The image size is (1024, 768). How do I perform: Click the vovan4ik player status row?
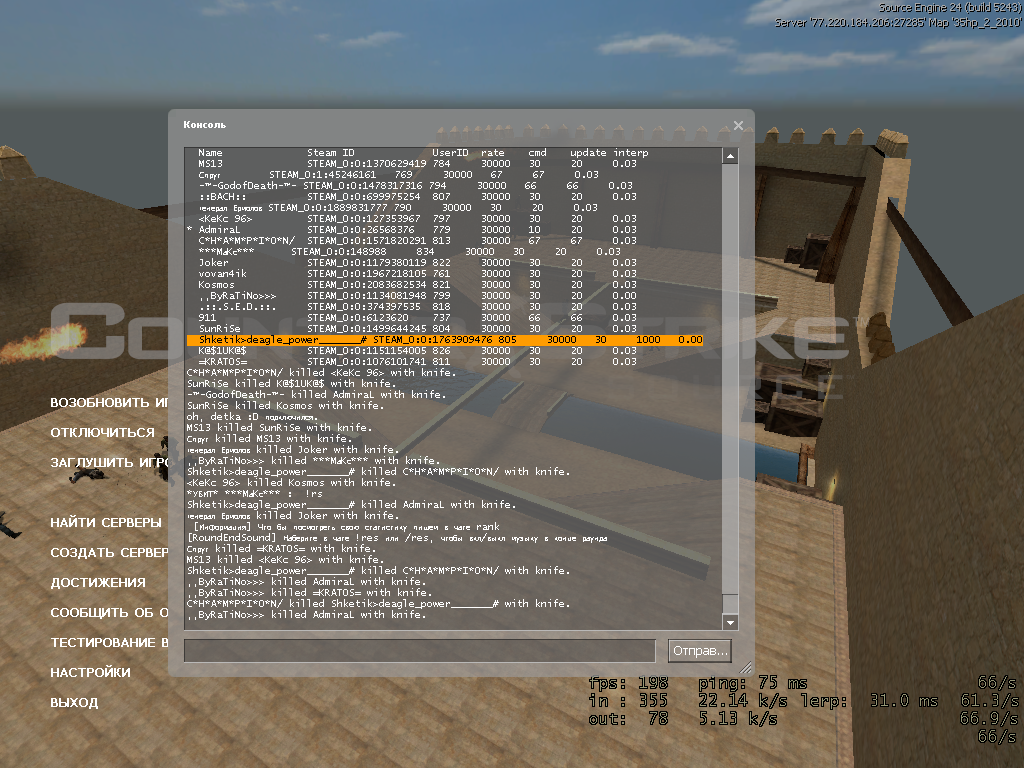pos(417,274)
